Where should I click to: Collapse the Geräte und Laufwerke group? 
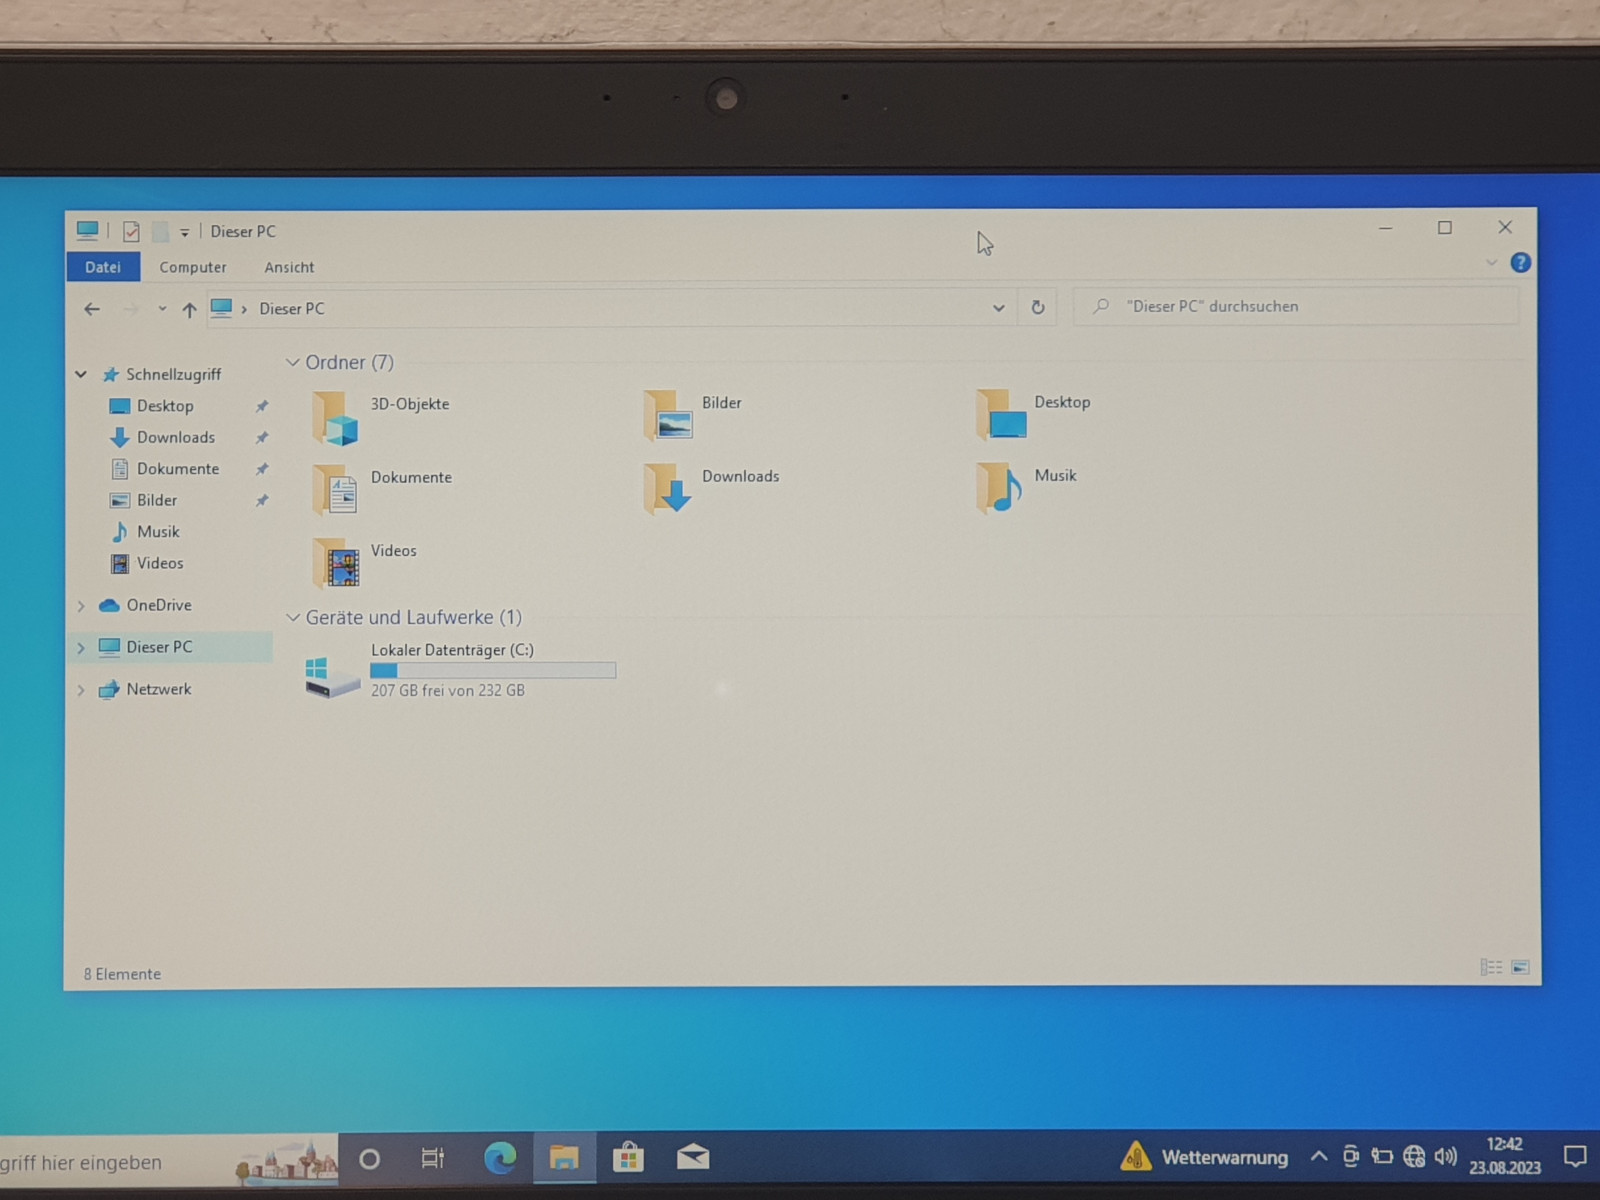point(293,618)
